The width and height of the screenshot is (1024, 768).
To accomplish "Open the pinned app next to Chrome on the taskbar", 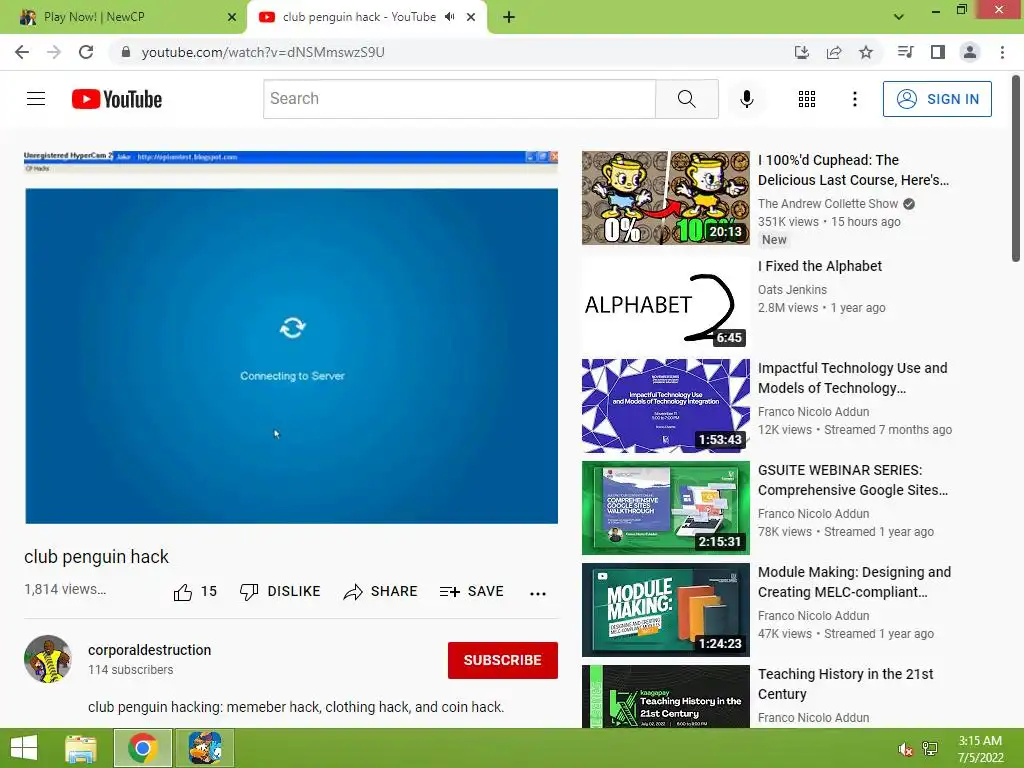I will 204,748.
